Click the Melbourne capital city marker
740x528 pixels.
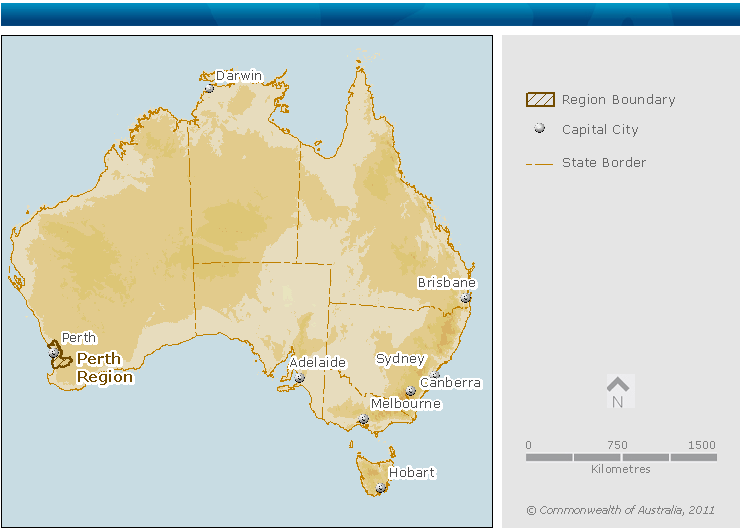[x=363, y=419]
